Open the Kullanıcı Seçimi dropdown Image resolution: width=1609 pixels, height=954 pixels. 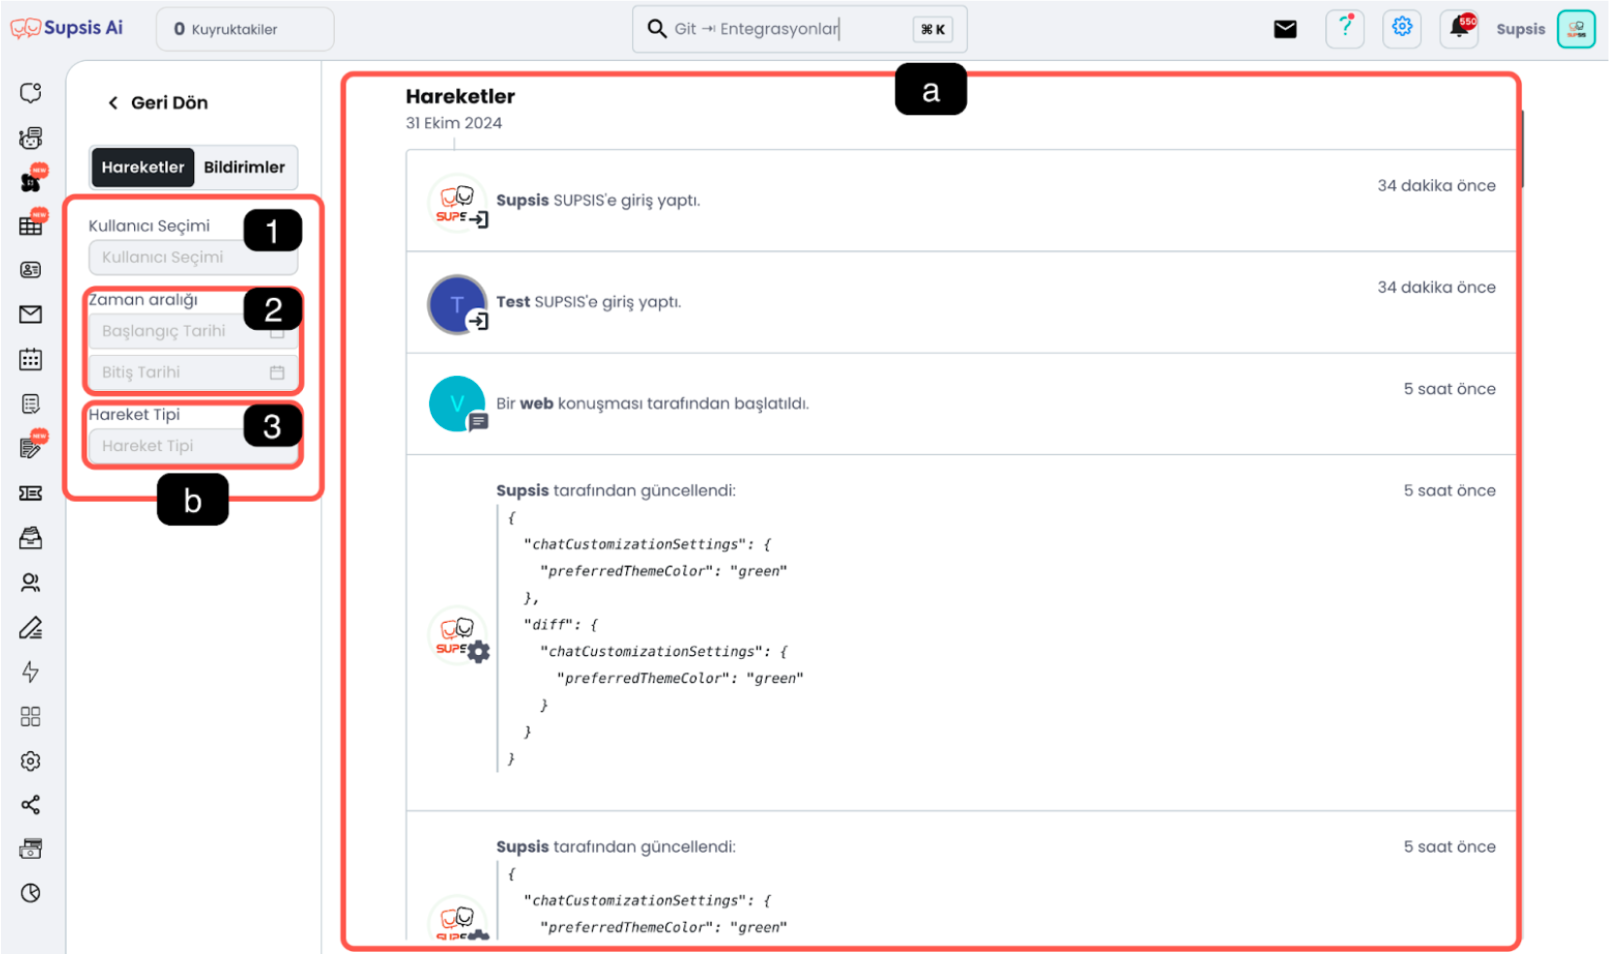click(193, 257)
